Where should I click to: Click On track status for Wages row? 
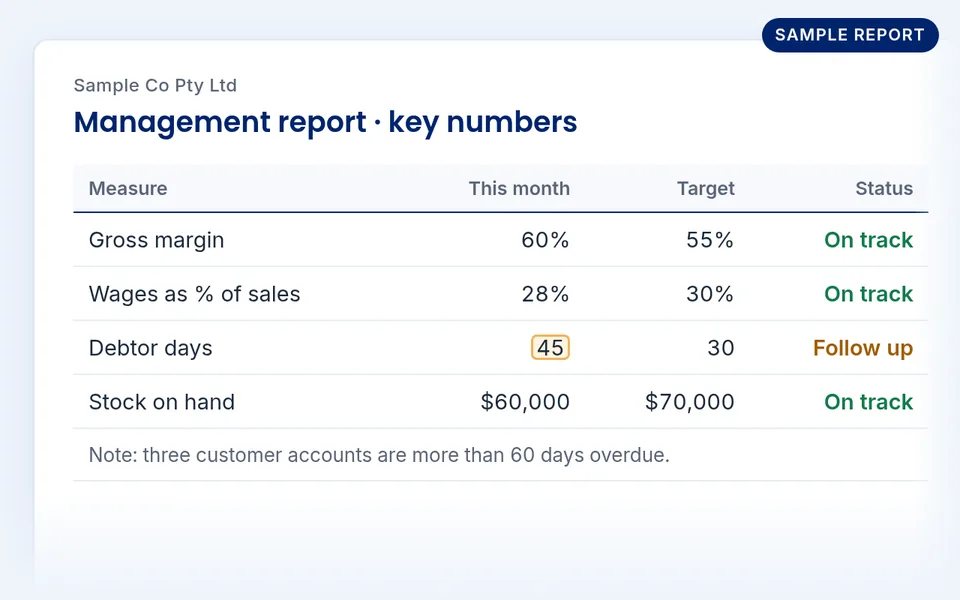[868, 294]
